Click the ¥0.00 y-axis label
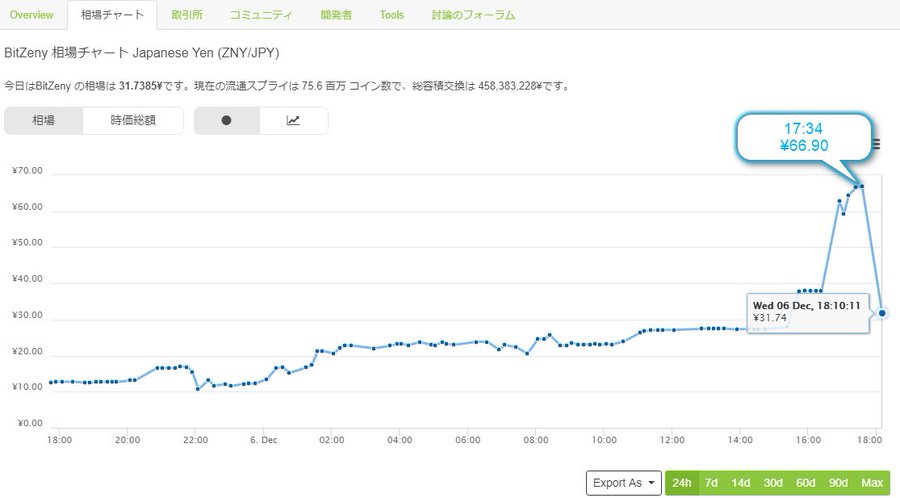The height and width of the screenshot is (498, 900). click(30, 423)
